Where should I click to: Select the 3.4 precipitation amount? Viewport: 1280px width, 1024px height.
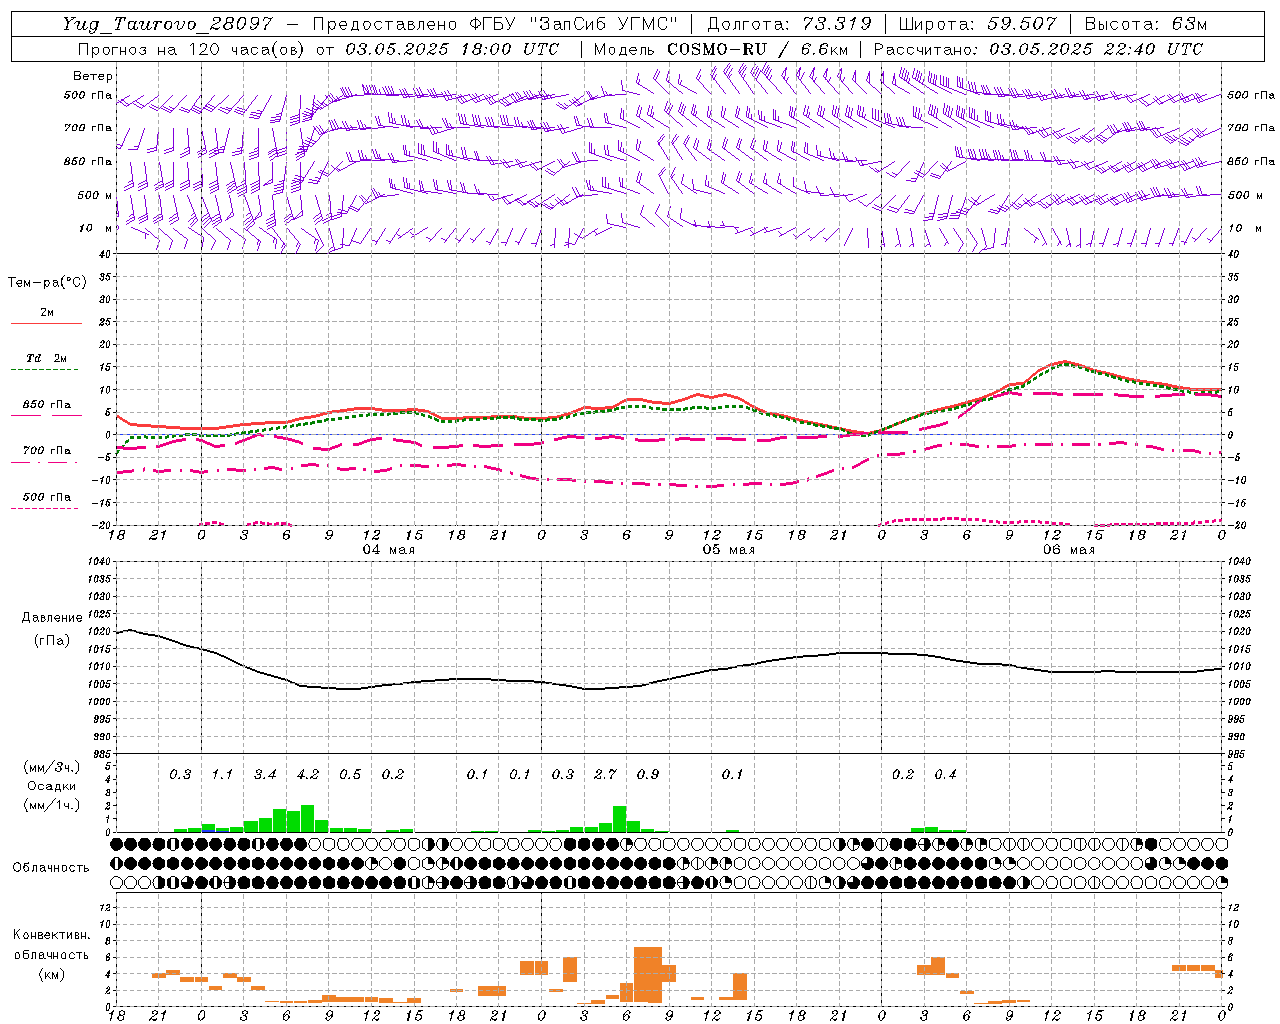click(x=265, y=774)
